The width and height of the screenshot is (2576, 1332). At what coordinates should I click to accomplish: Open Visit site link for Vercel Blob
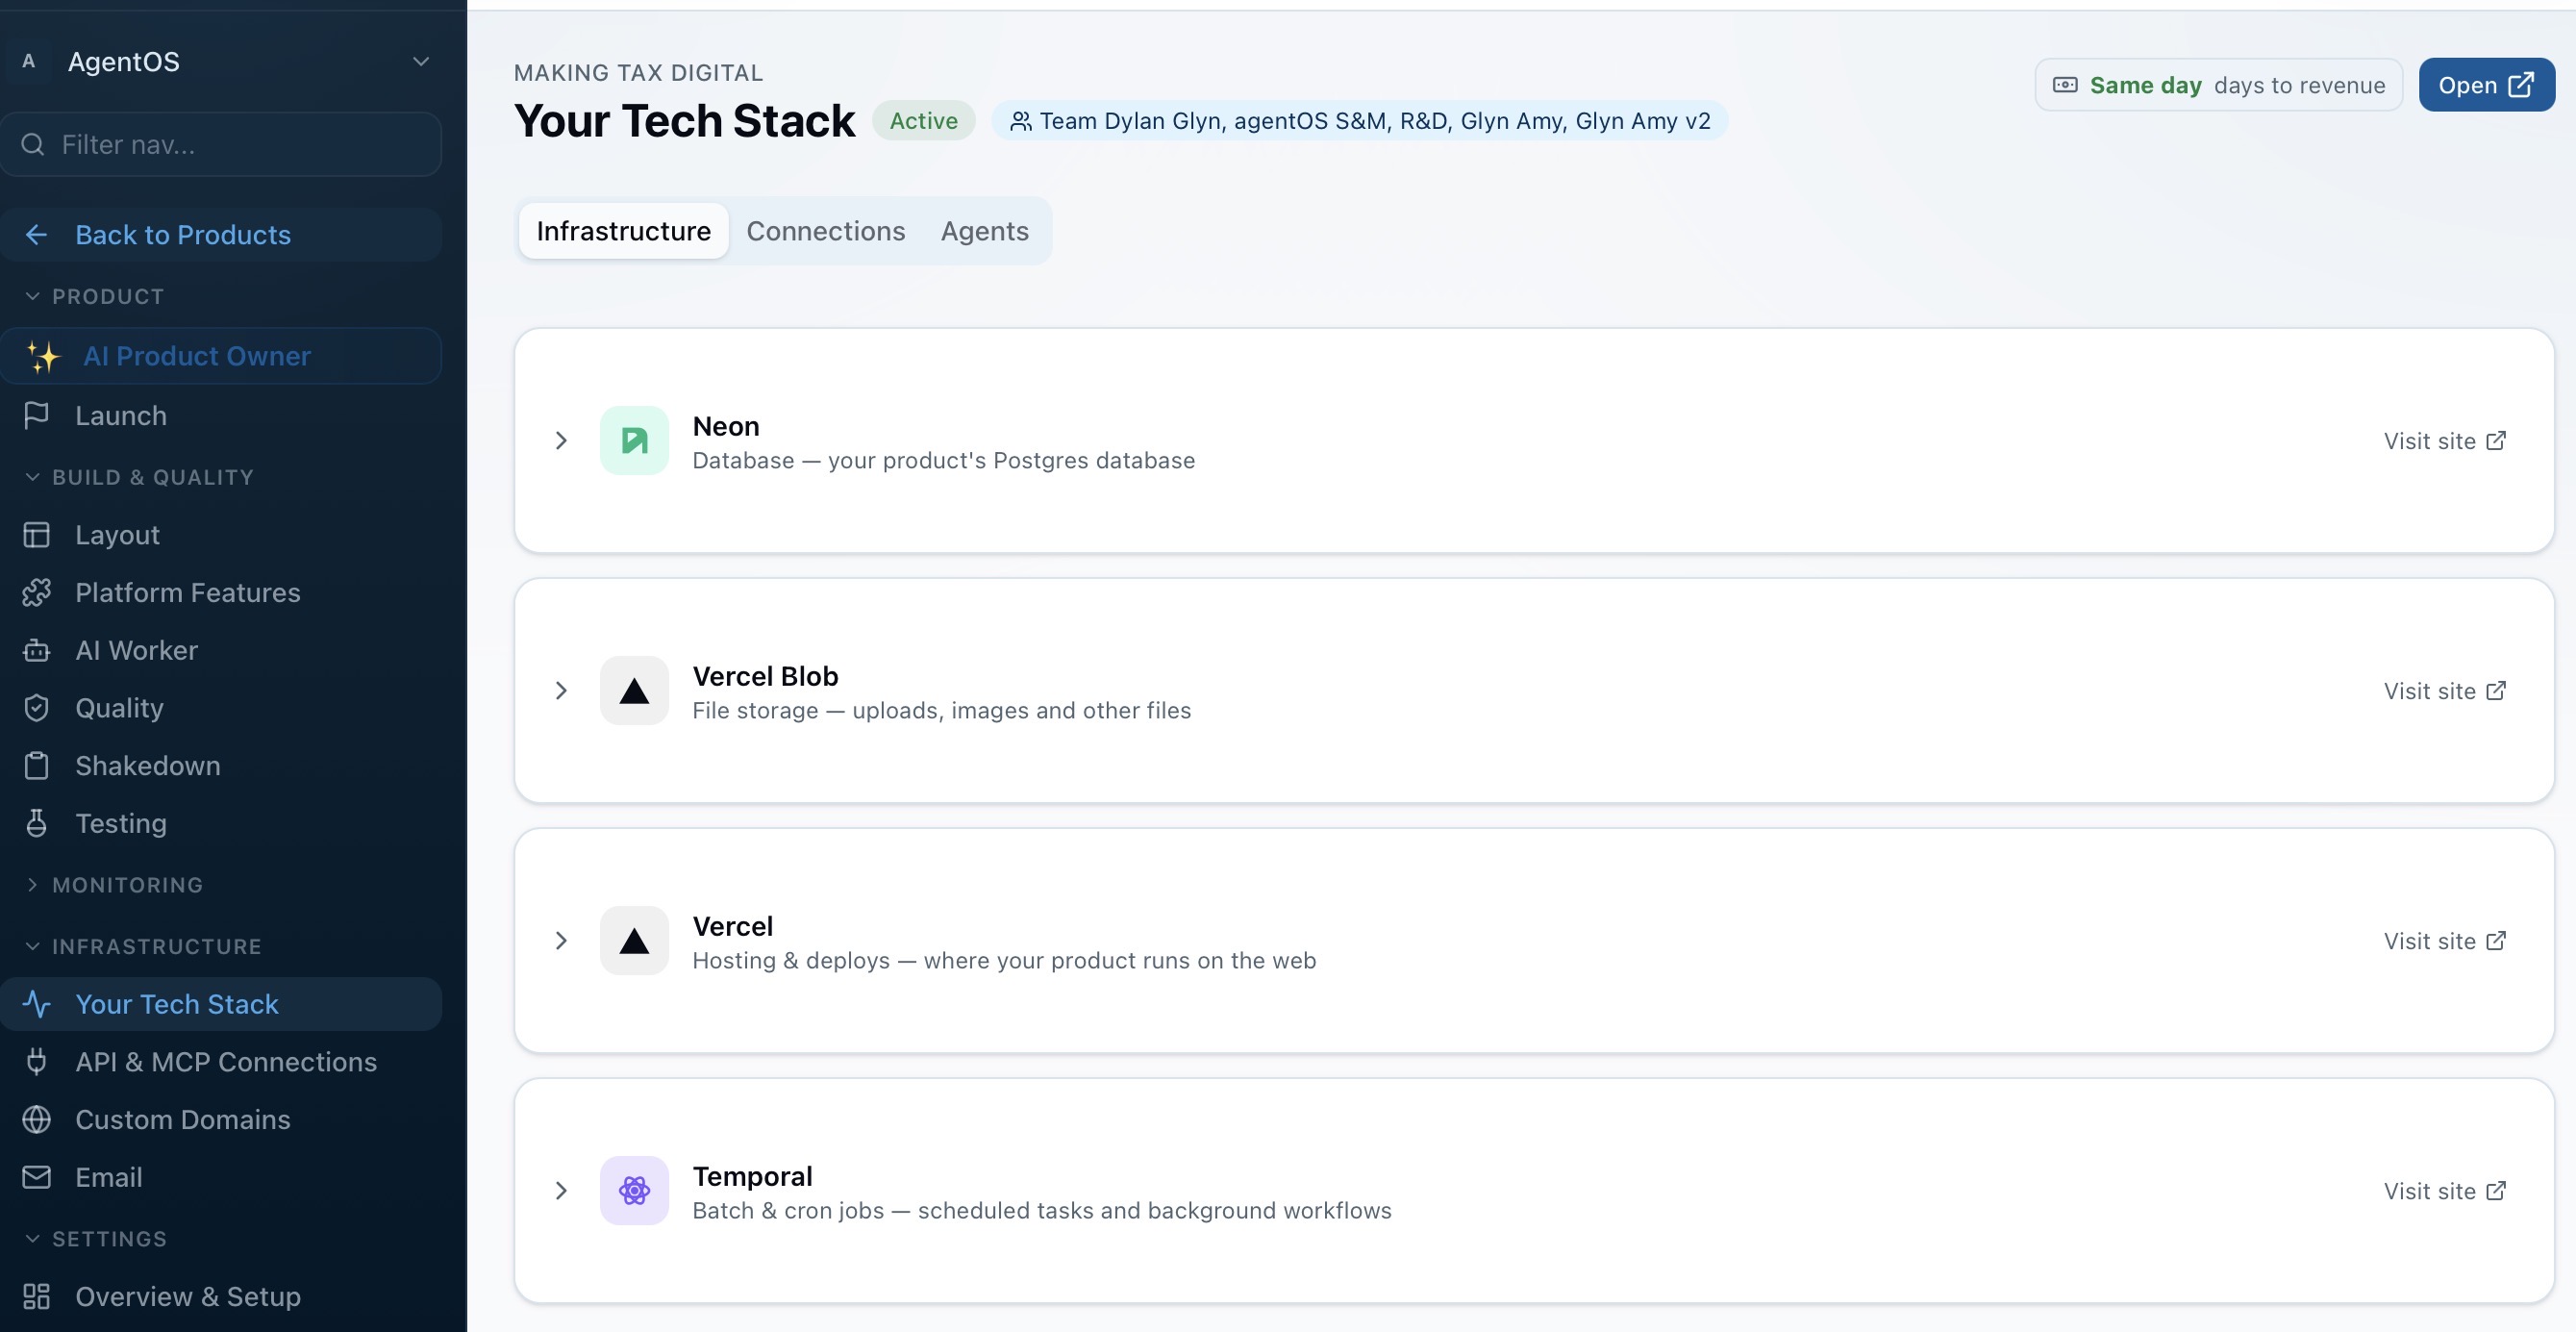(2444, 691)
